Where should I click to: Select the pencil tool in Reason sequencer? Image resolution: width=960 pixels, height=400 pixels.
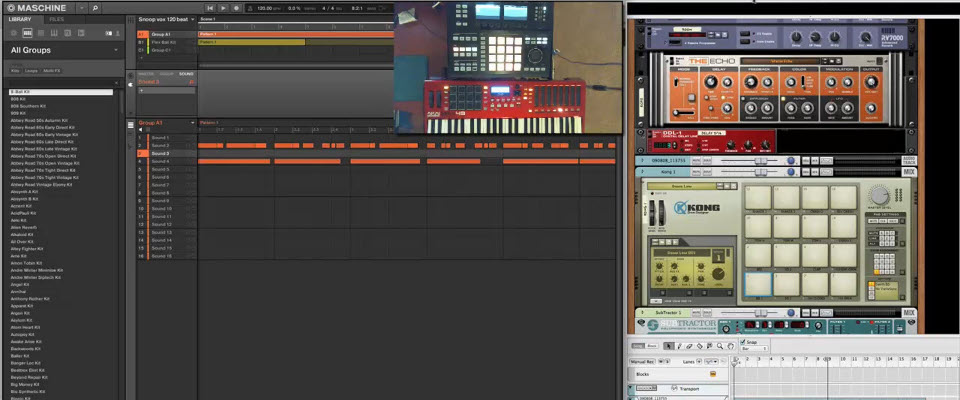click(680, 346)
